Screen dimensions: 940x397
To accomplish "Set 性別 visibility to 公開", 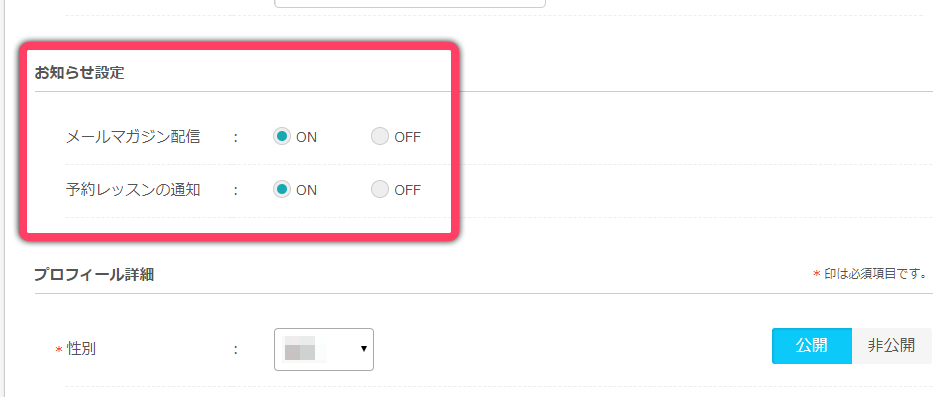I will click(812, 345).
